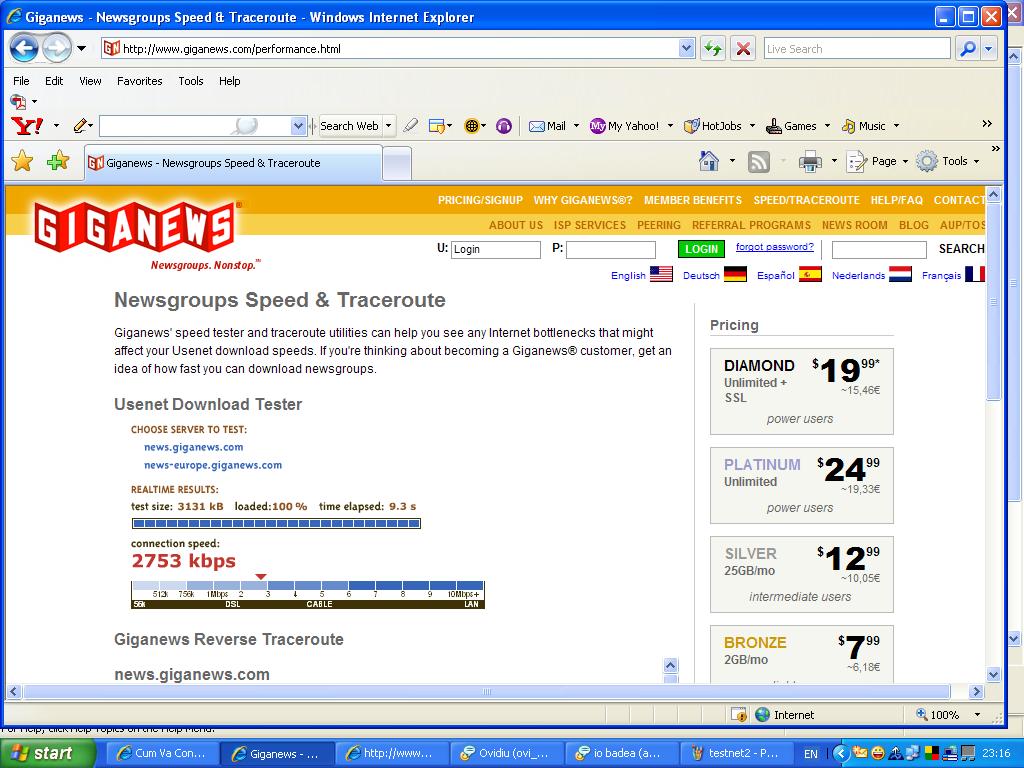
Task: Open the Favorites menu
Action: click(x=139, y=81)
